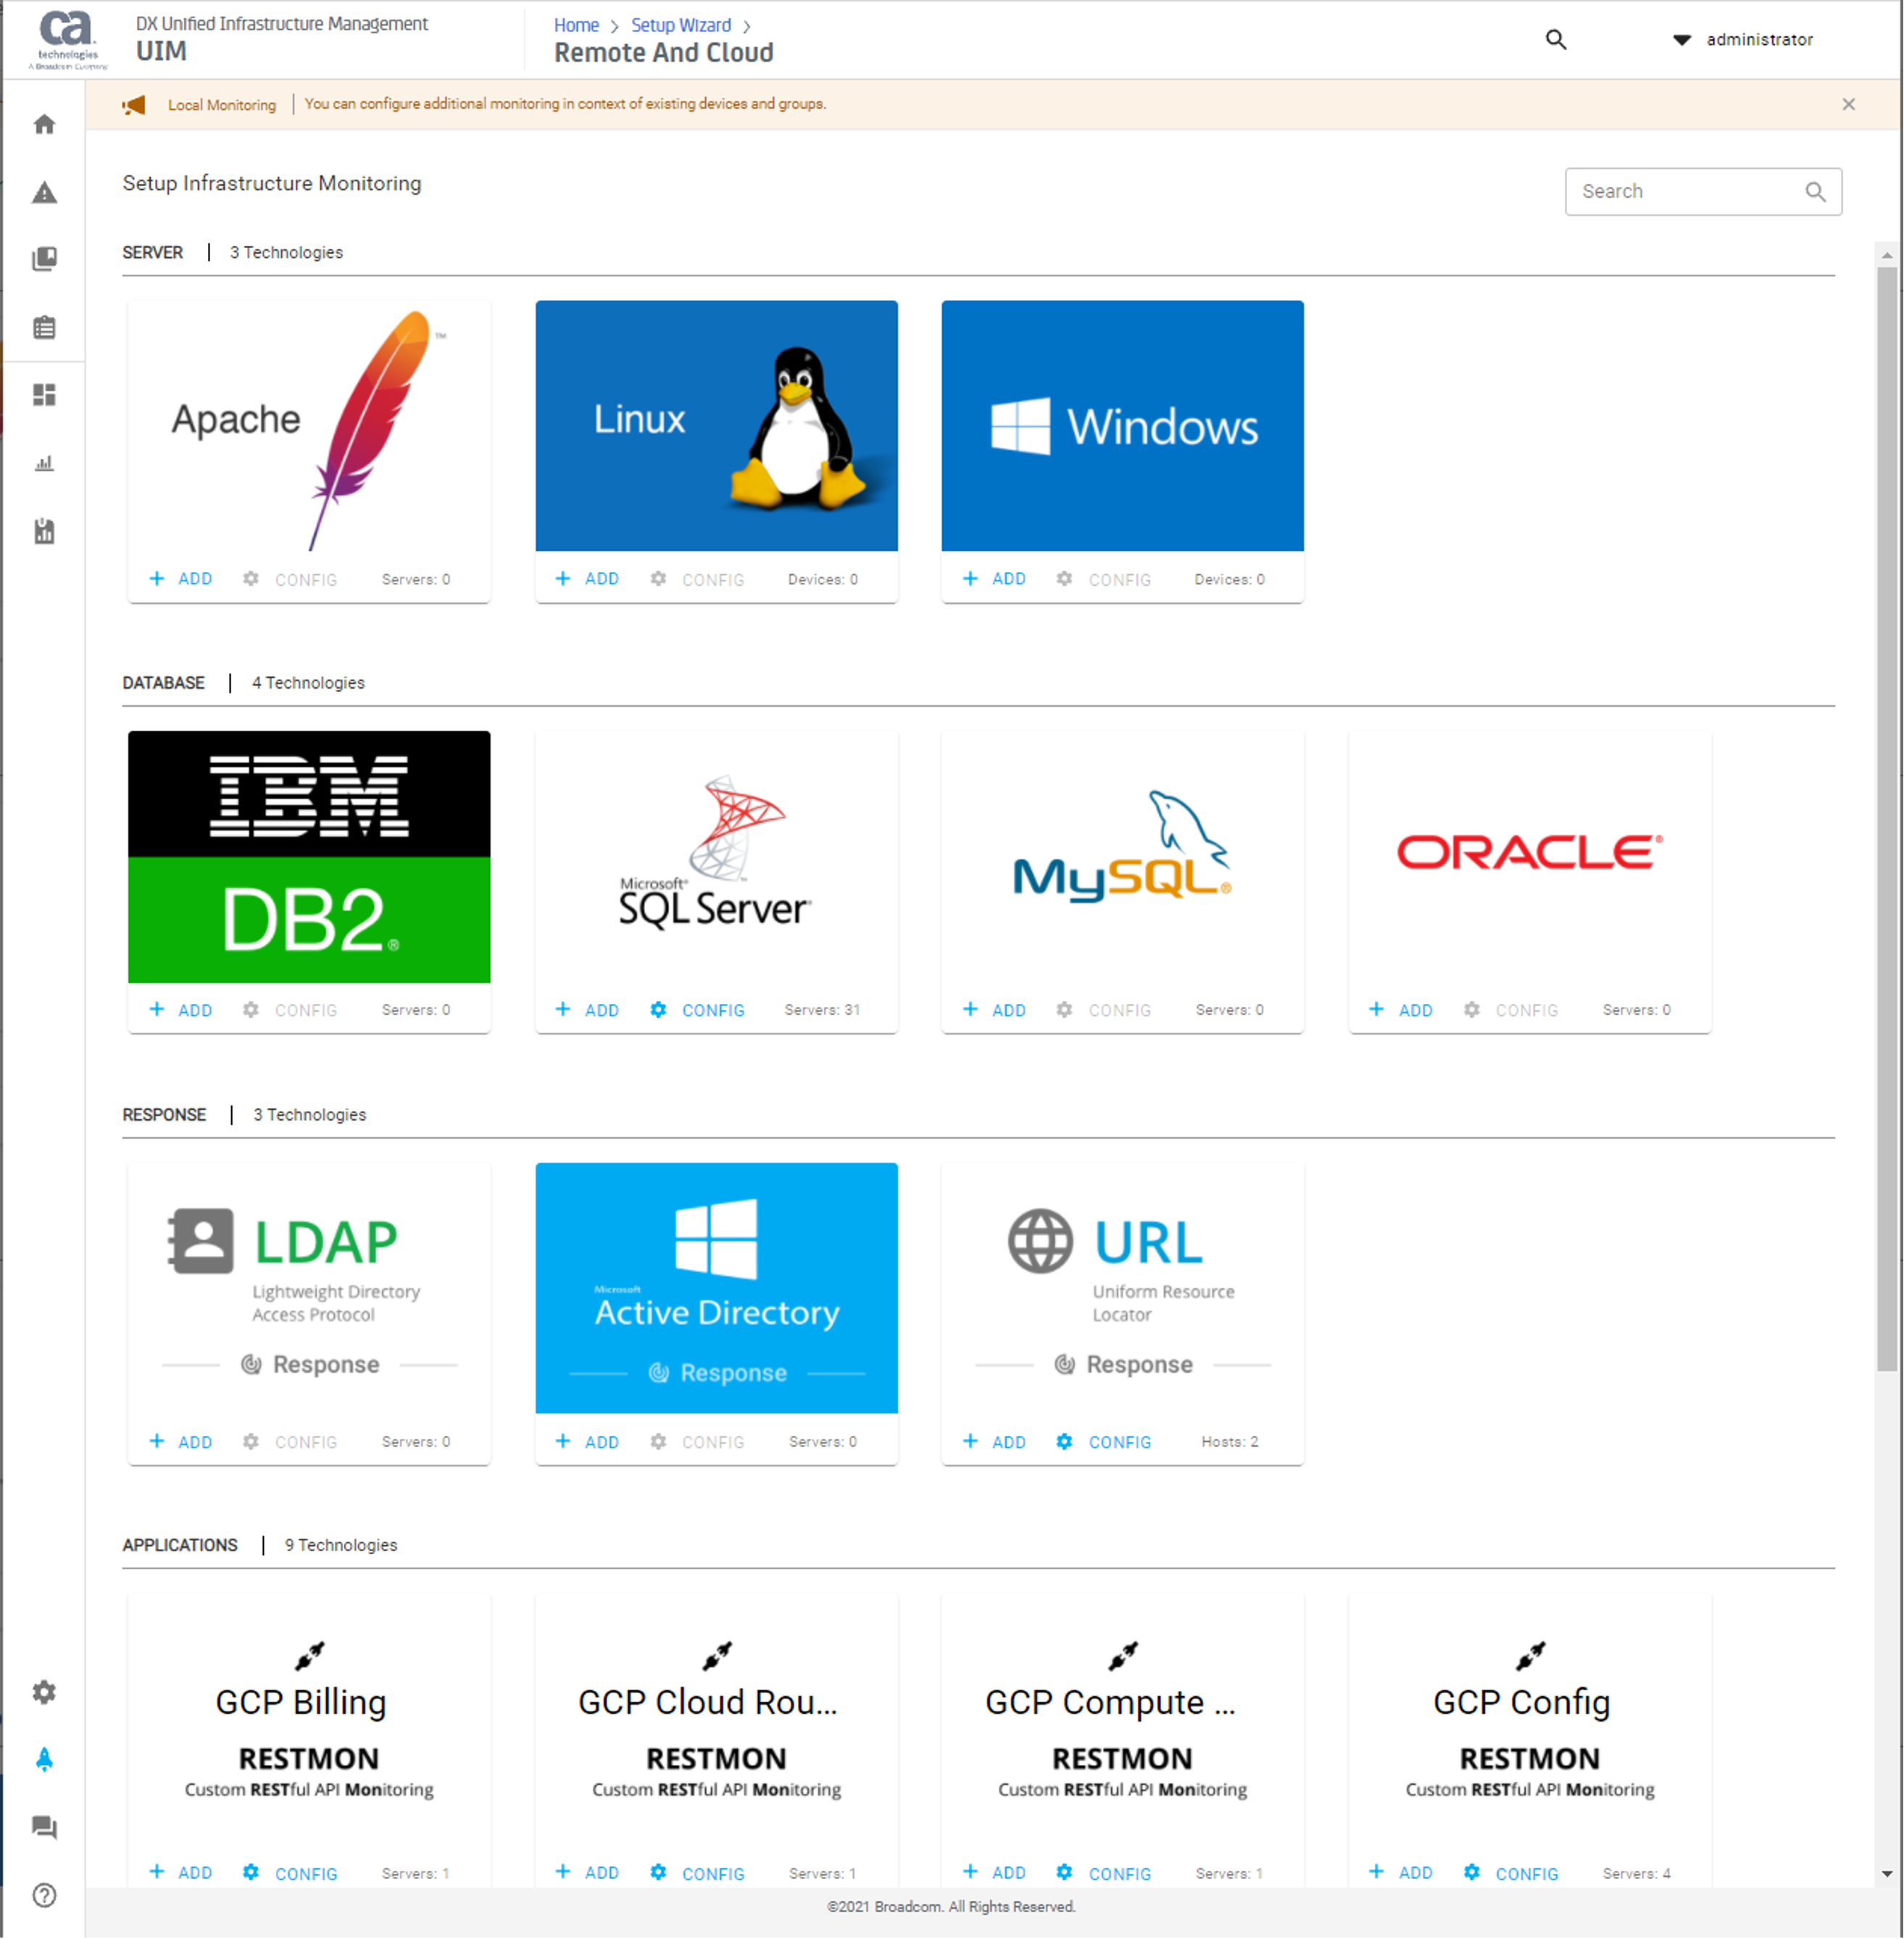Select the Setup Wizard rocket sidebar icon
The height and width of the screenshot is (1939, 1904).
pyautogui.click(x=44, y=1759)
